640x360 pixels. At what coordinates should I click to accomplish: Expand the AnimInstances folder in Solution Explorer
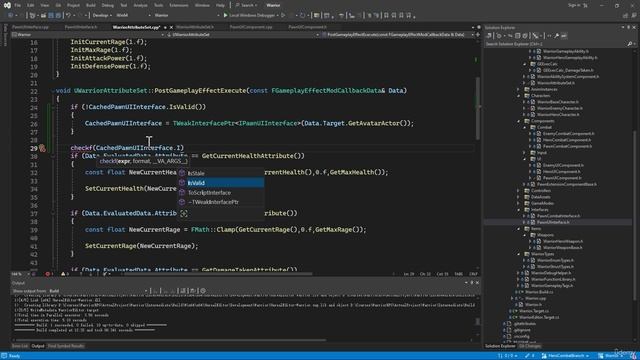click(x=519, y=89)
